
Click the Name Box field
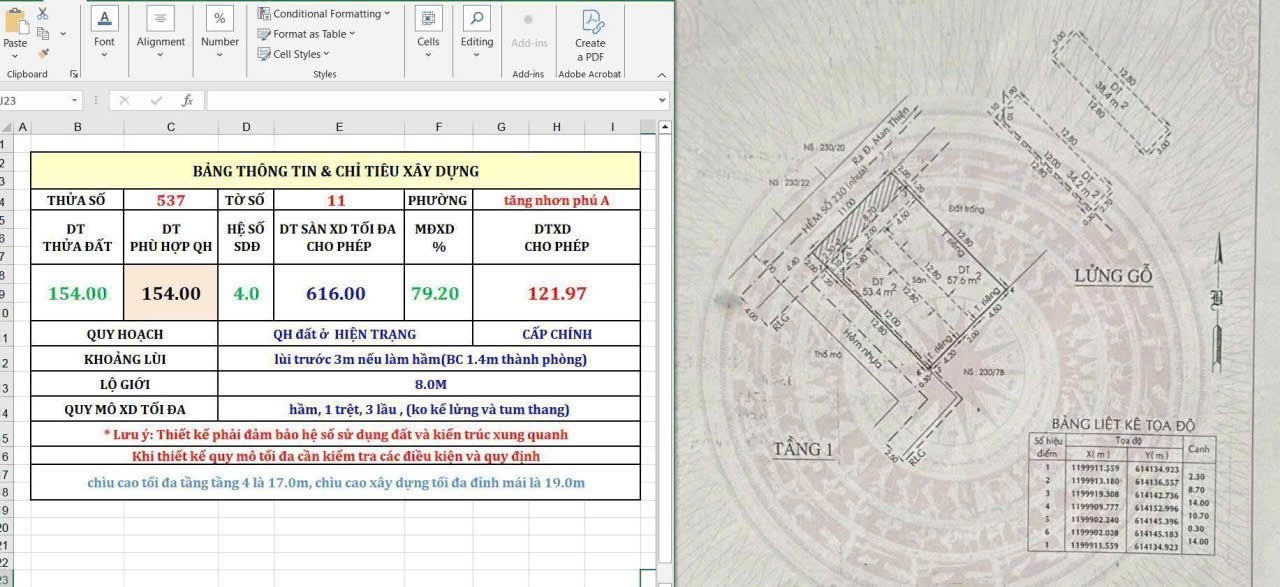pyautogui.click(x=34, y=100)
